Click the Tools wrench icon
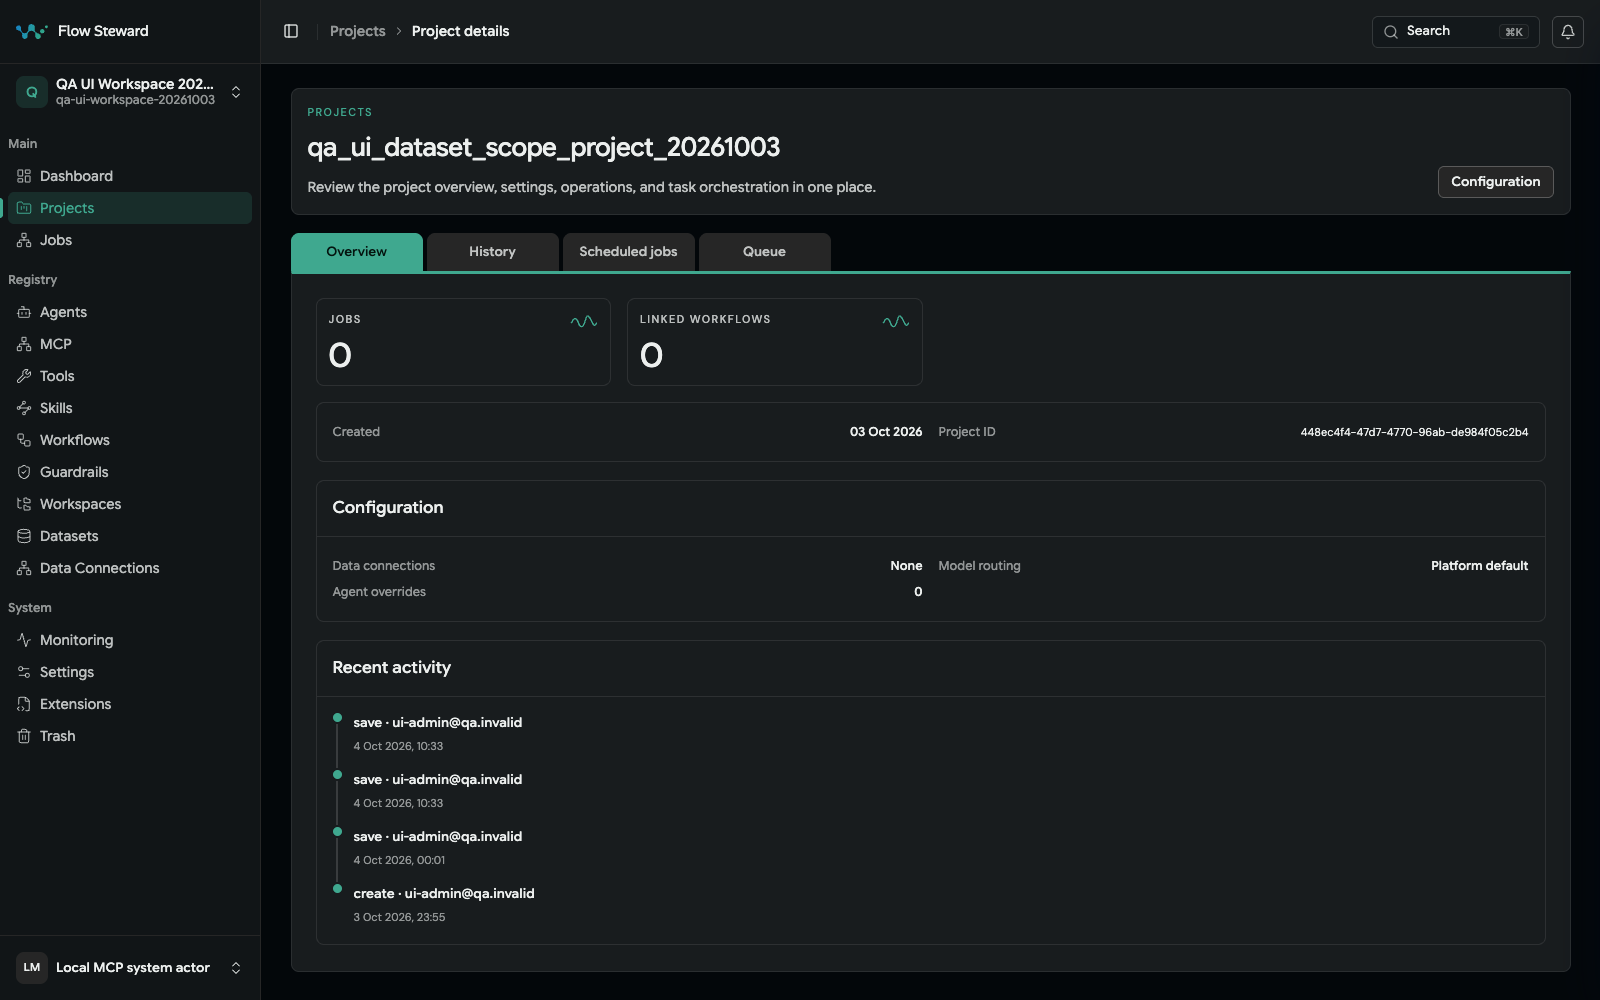This screenshot has width=1600, height=1000. (x=24, y=376)
